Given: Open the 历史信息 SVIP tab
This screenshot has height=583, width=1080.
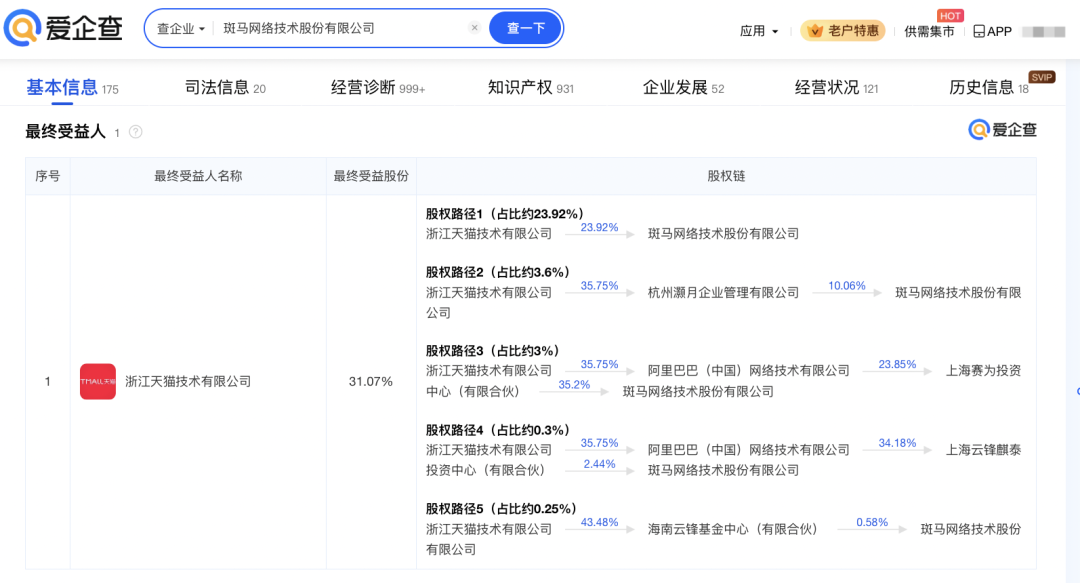Looking at the screenshot, I should tap(988, 88).
